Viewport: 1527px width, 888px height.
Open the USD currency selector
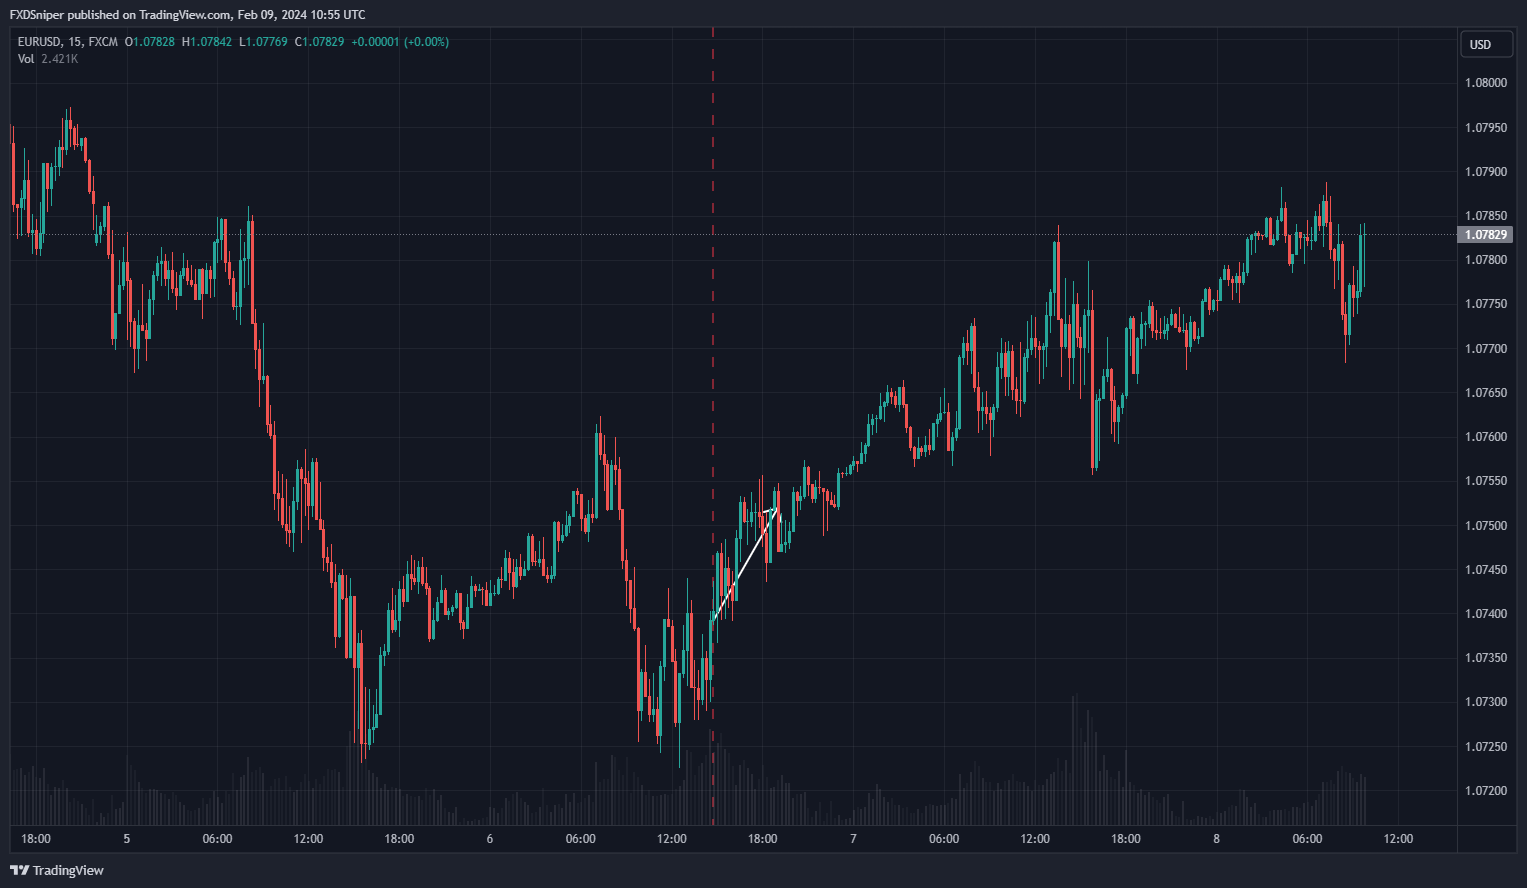coord(1480,44)
